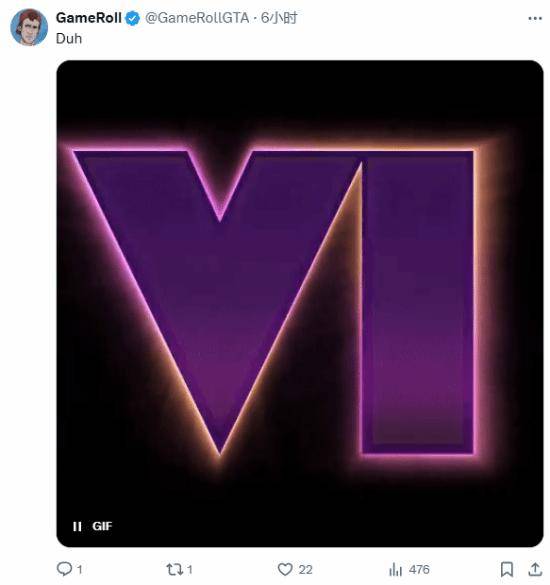The width and height of the screenshot is (550, 585).
Task: Open the view analytics bar chart icon
Action: (x=396, y=569)
